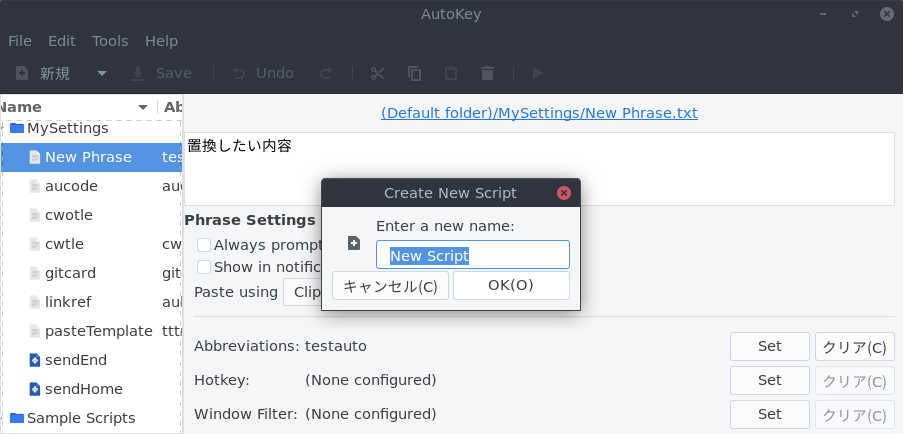Open the New item dropdown arrow
The width and height of the screenshot is (903, 434).
(x=101, y=73)
